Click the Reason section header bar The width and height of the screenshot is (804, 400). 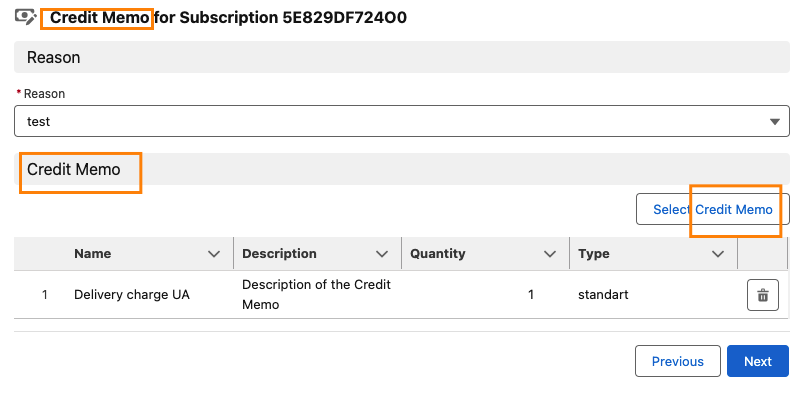click(x=401, y=58)
